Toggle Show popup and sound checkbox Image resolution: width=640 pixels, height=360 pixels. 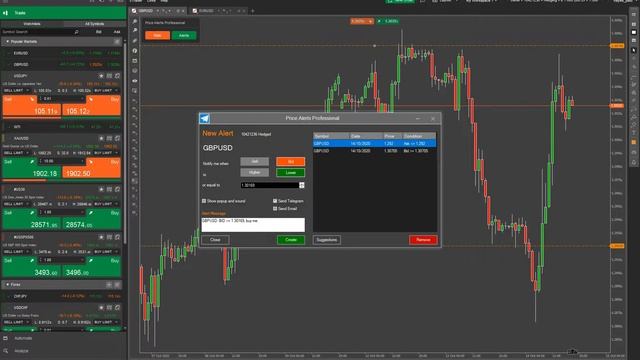point(204,201)
